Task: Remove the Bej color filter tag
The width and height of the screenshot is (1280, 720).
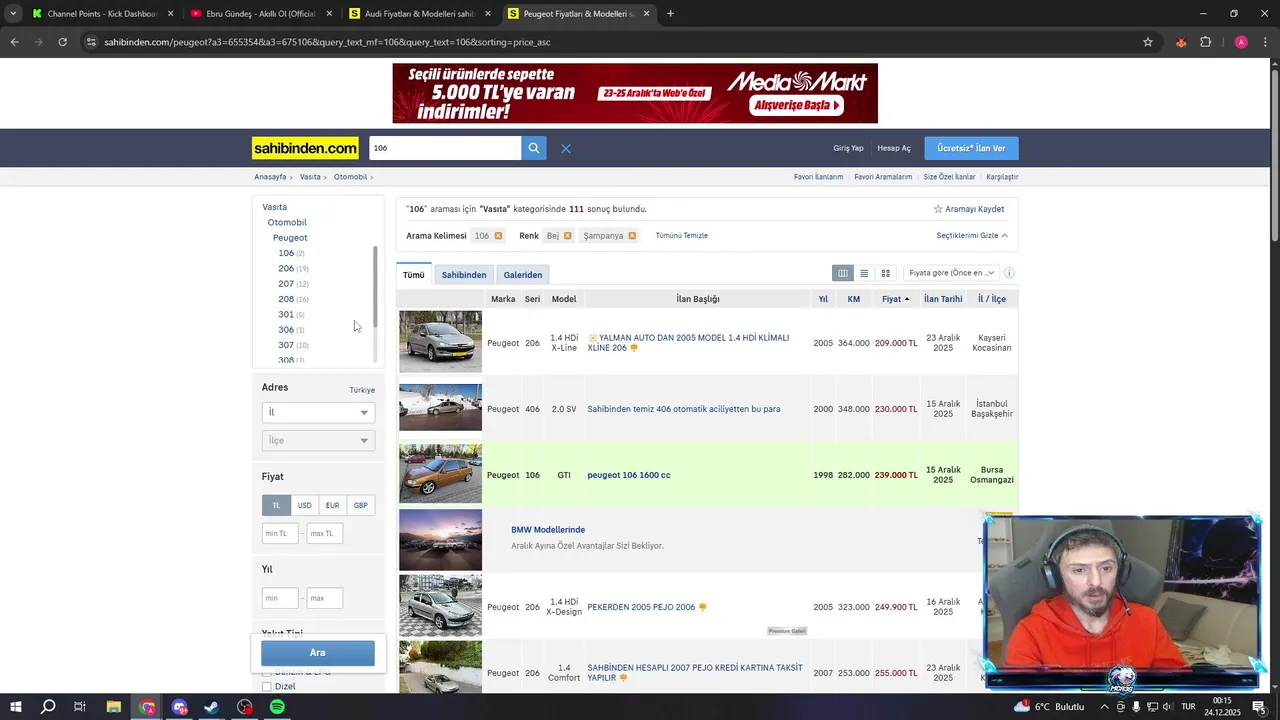Action: [x=567, y=236]
